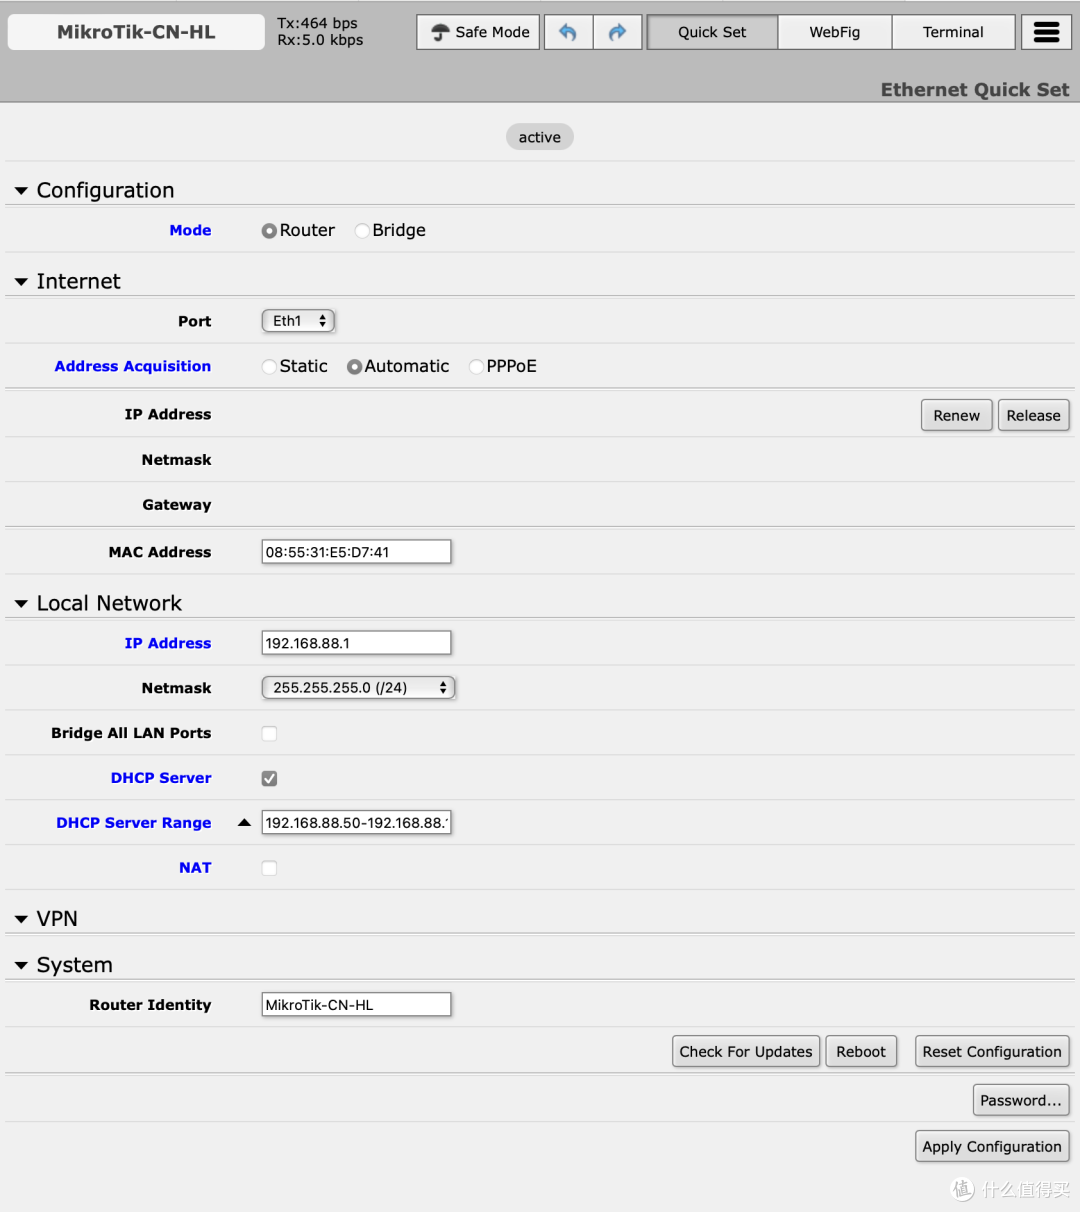
Task: Open the WebFig tab
Action: pyautogui.click(x=835, y=32)
